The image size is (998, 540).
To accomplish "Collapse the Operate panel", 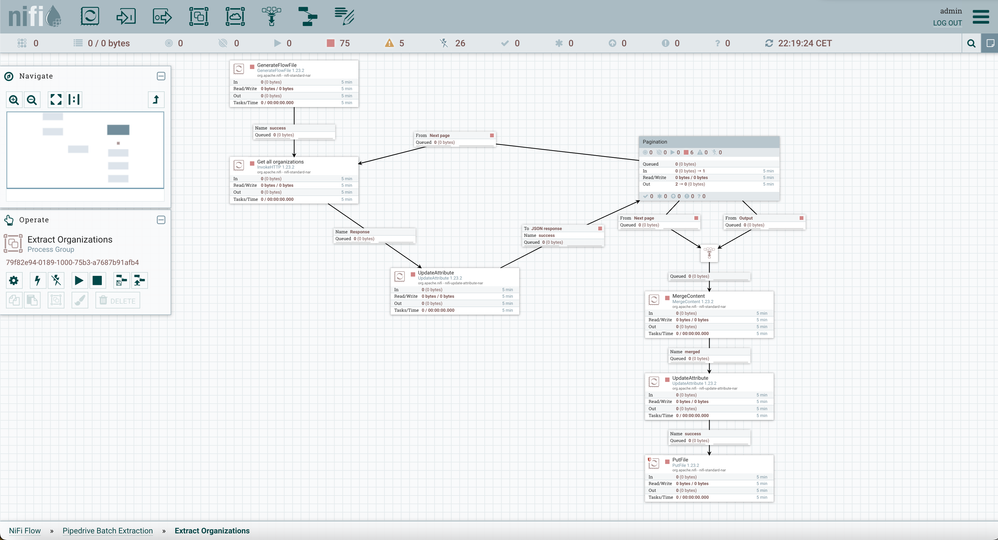I will (161, 220).
